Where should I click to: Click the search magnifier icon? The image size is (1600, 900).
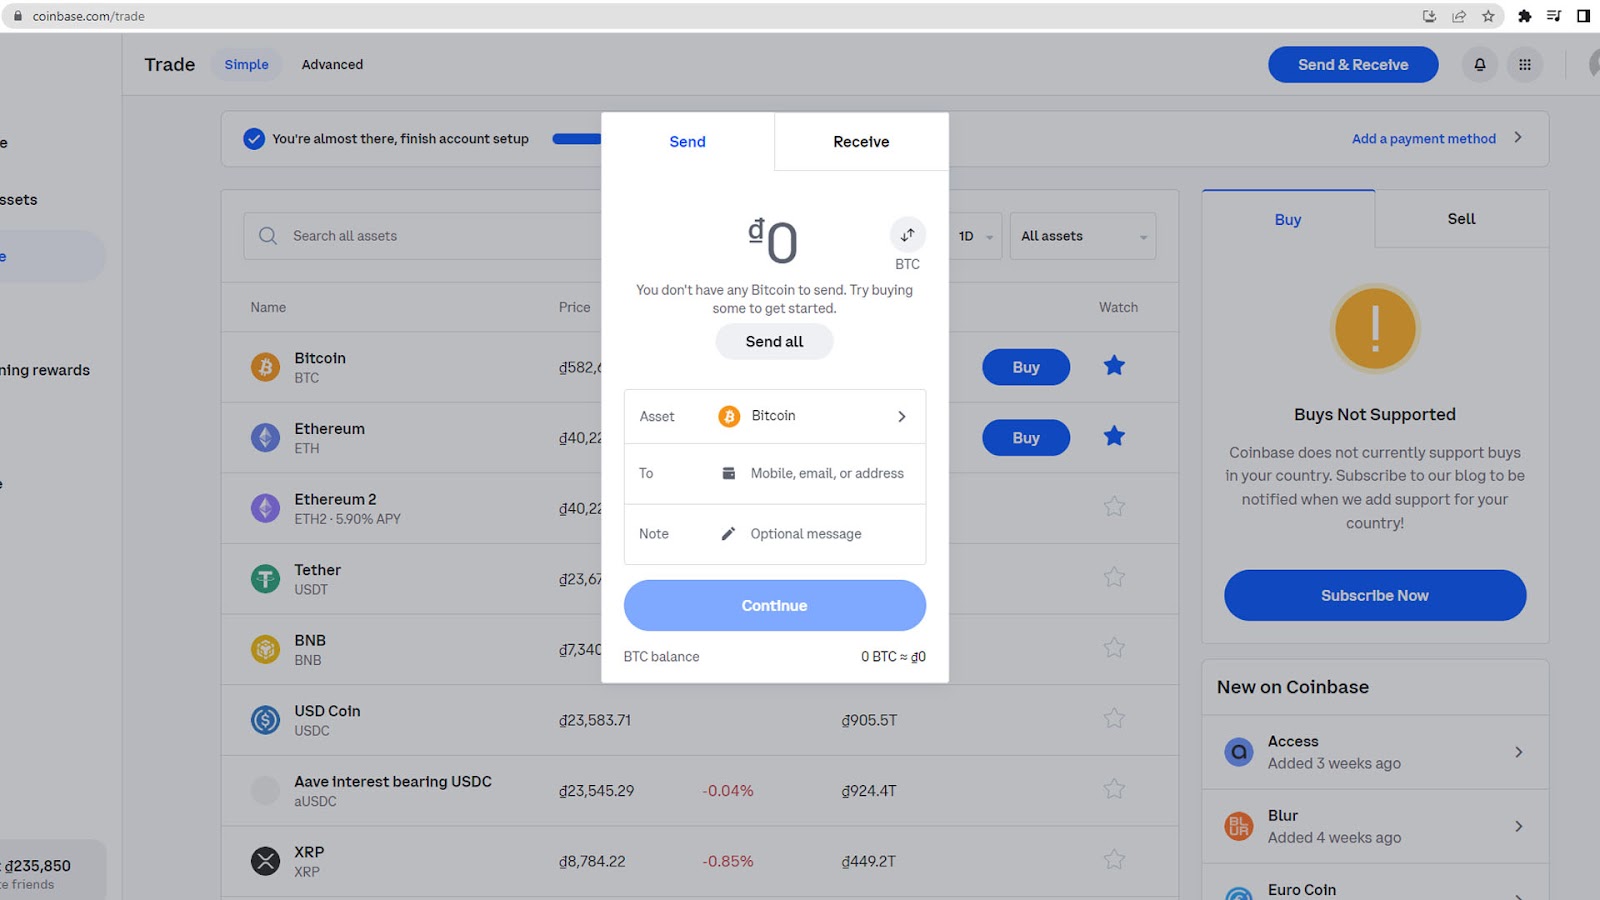tap(268, 236)
